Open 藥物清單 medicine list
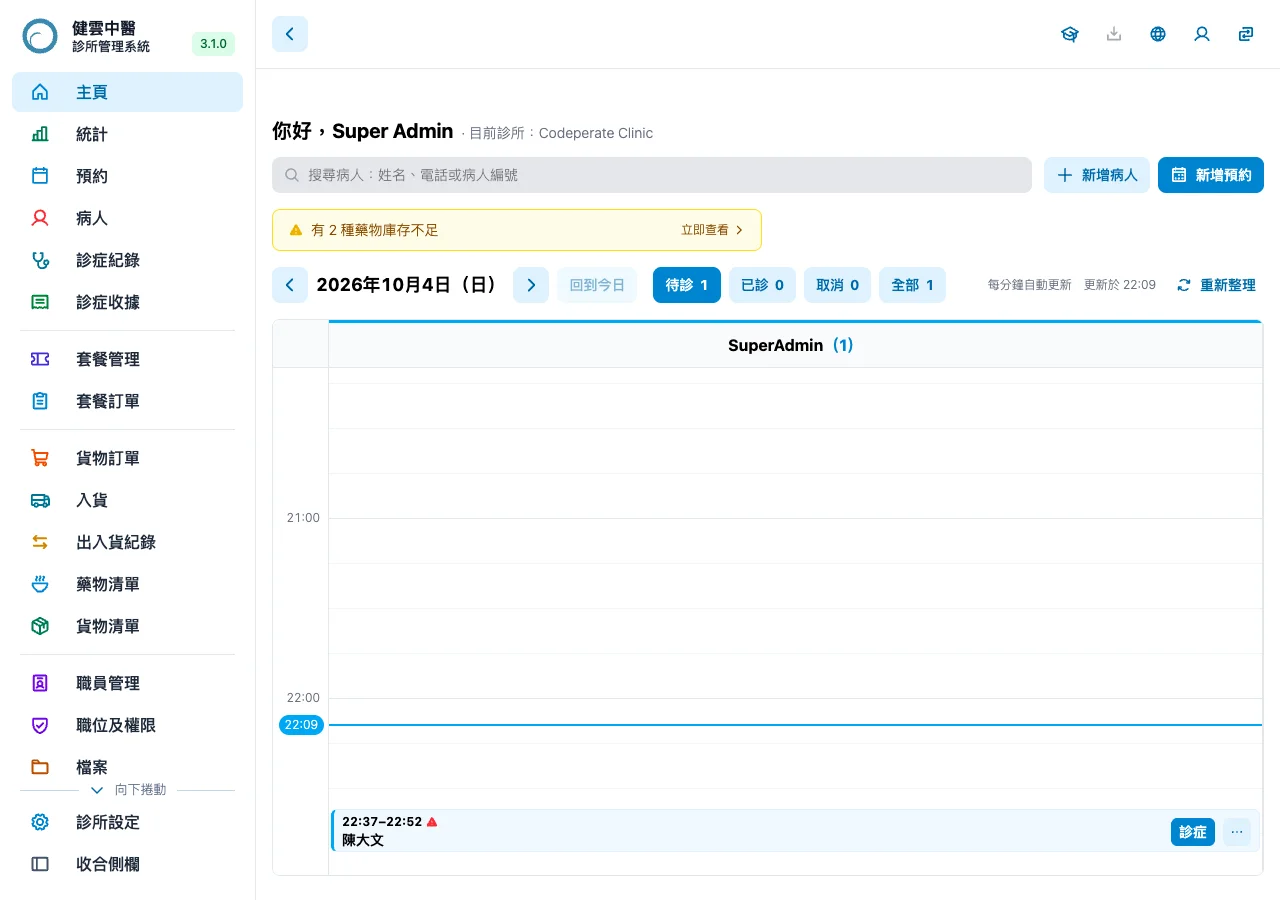 (127, 584)
